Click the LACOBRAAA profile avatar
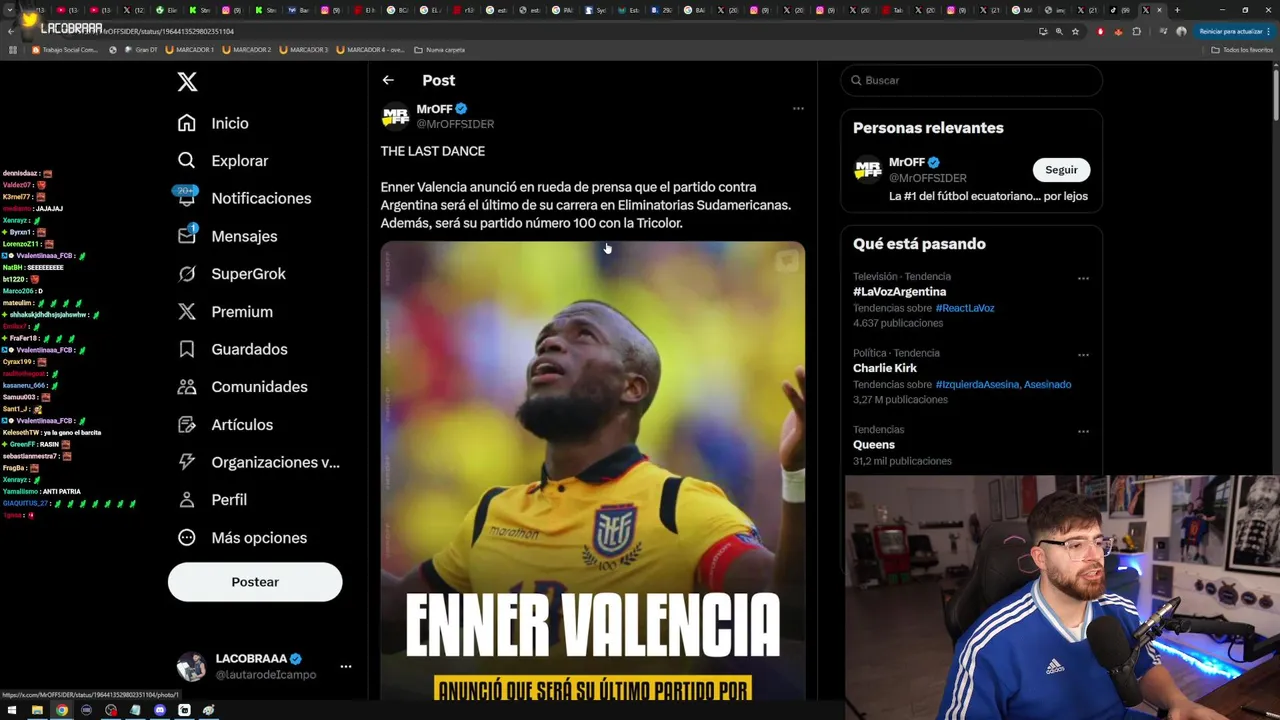Screen dimensions: 1280x720 click(x=191, y=666)
